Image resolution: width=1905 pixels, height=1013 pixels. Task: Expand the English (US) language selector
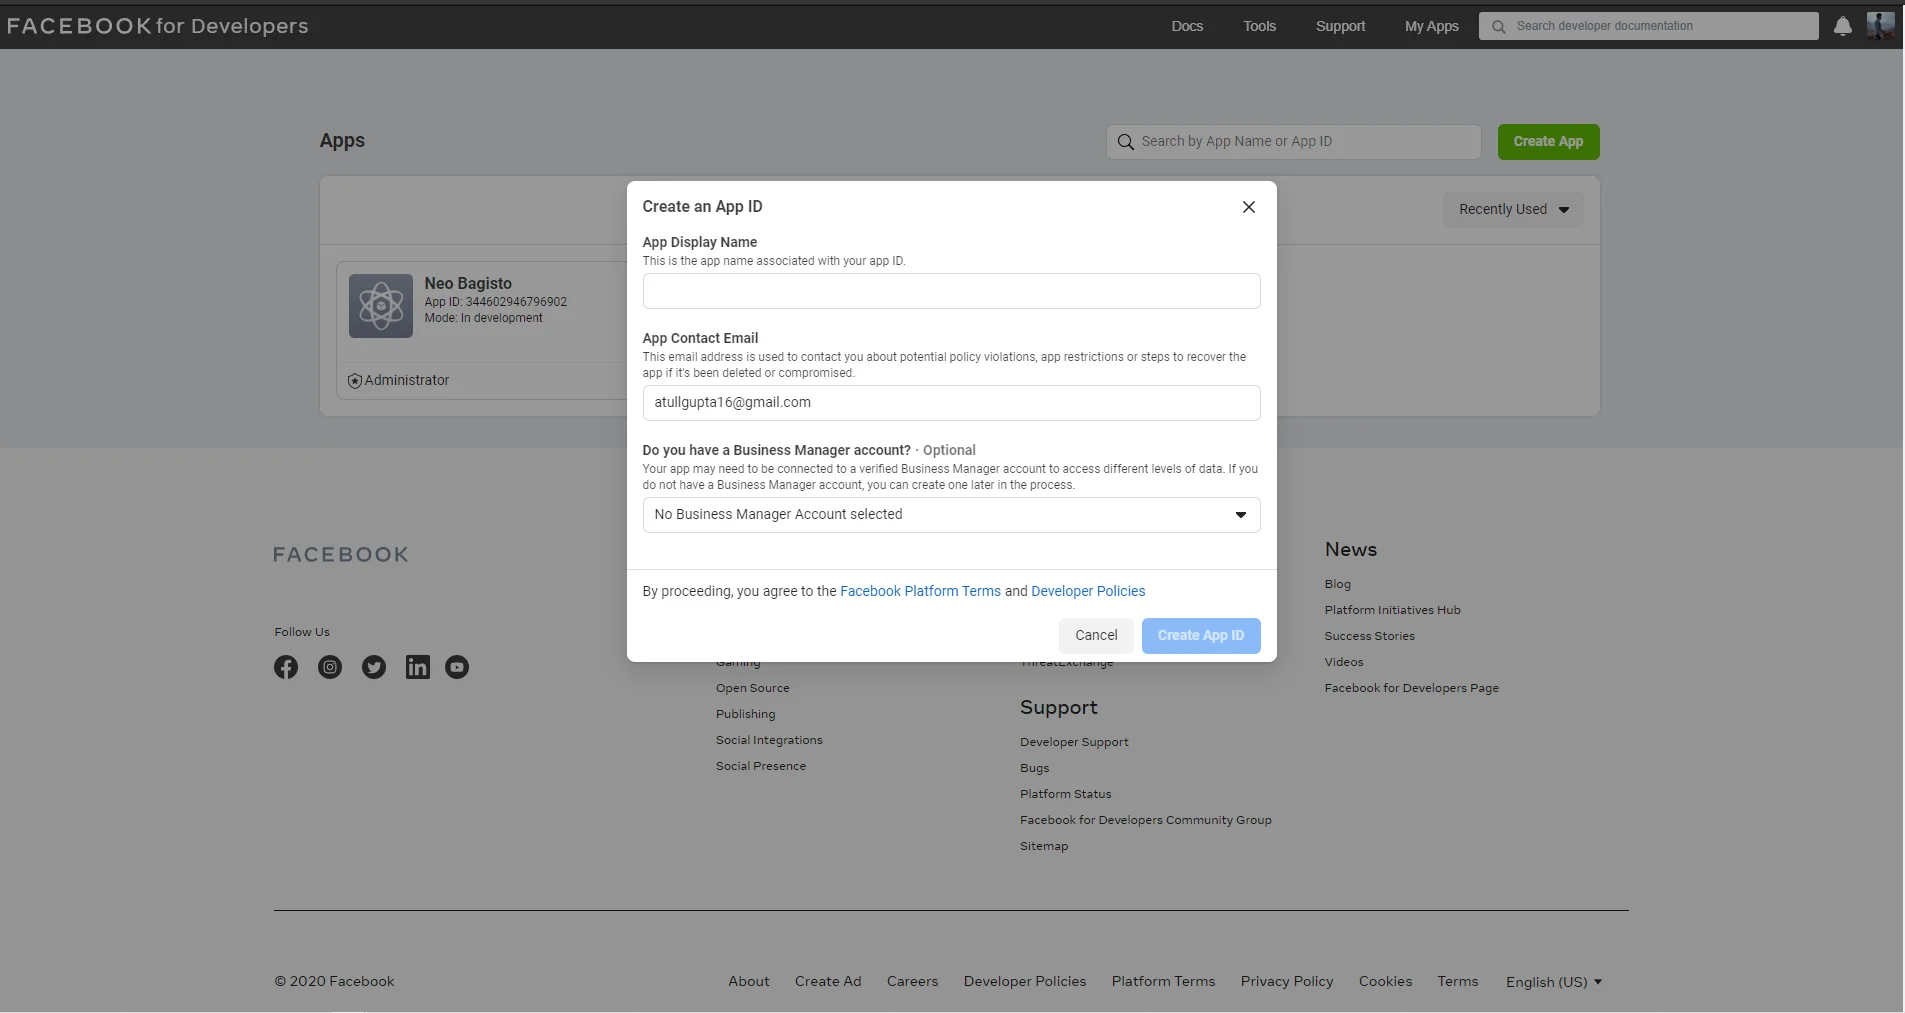pyautogui.click(x=1553, y=982)
